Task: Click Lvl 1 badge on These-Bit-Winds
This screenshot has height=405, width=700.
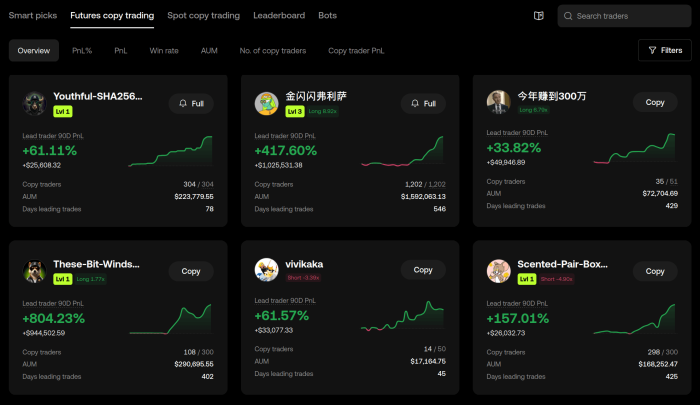Action: pos(63,279)
